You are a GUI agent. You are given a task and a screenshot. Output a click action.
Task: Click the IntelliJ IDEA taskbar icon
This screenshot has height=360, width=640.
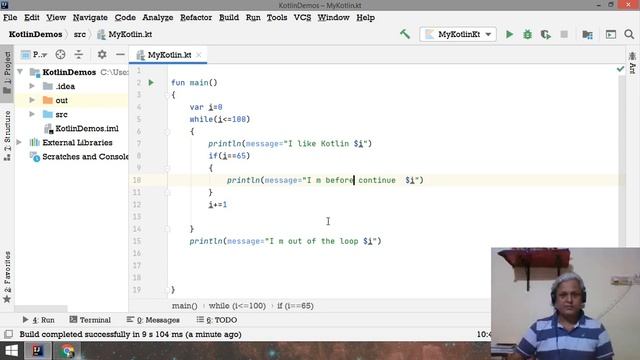click(x=38, y=351)
